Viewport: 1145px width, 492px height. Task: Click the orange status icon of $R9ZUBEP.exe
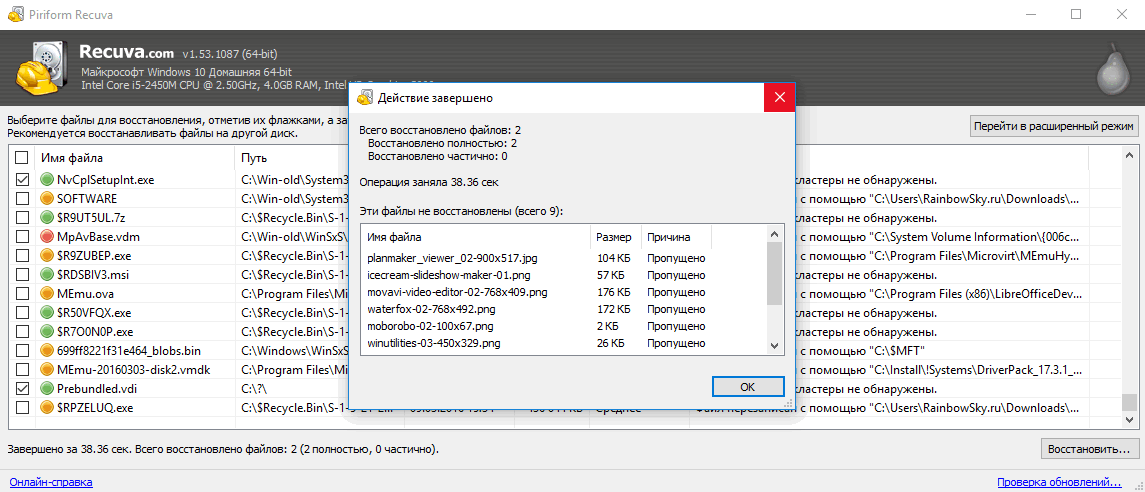[47, 255]
